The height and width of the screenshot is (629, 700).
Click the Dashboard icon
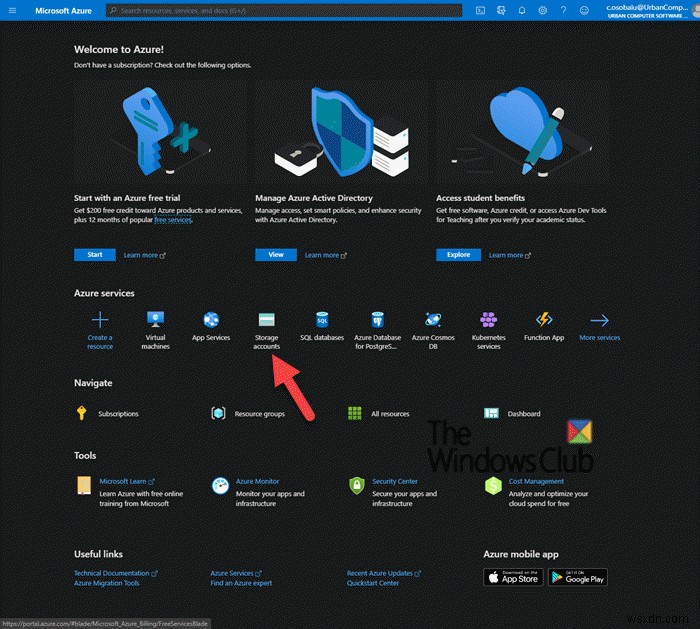coord(492,413)
